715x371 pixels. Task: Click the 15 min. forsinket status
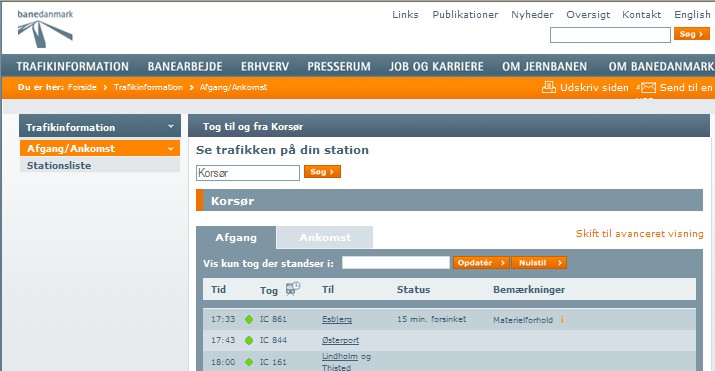pyautogui.click(x=431, y=319)
